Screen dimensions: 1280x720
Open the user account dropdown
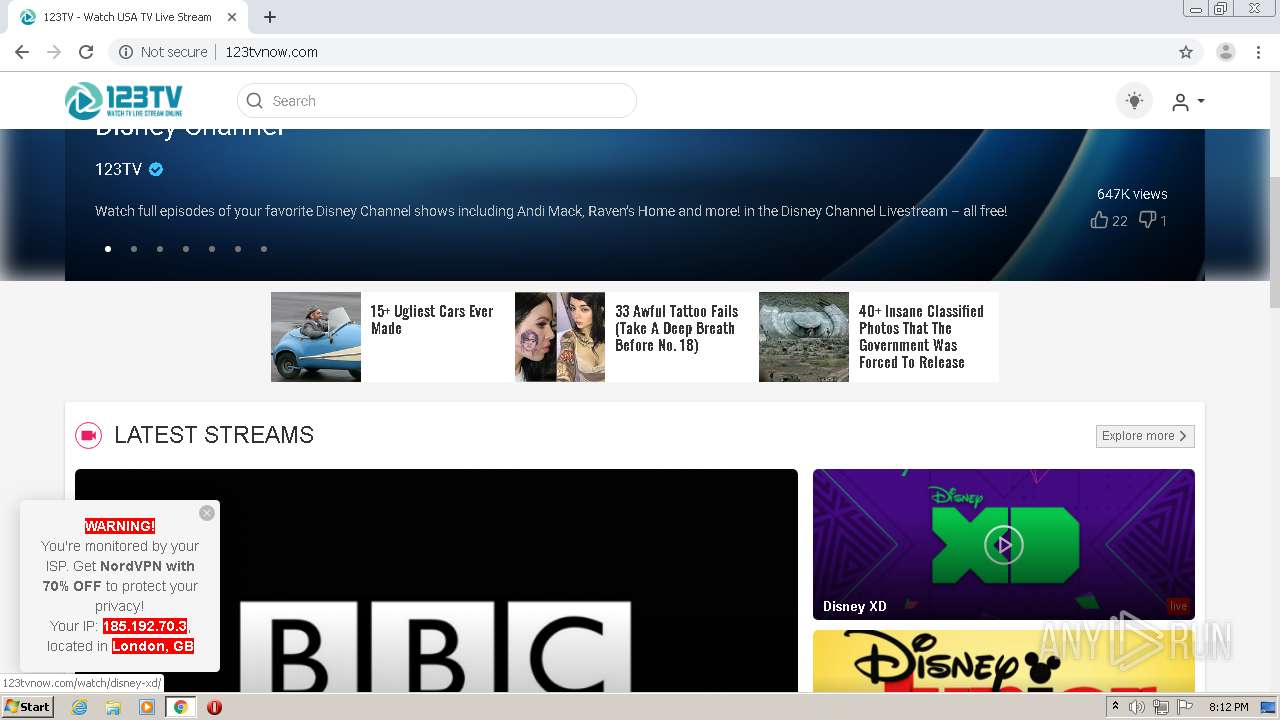pyautogui.click(x=1188, y=102)
